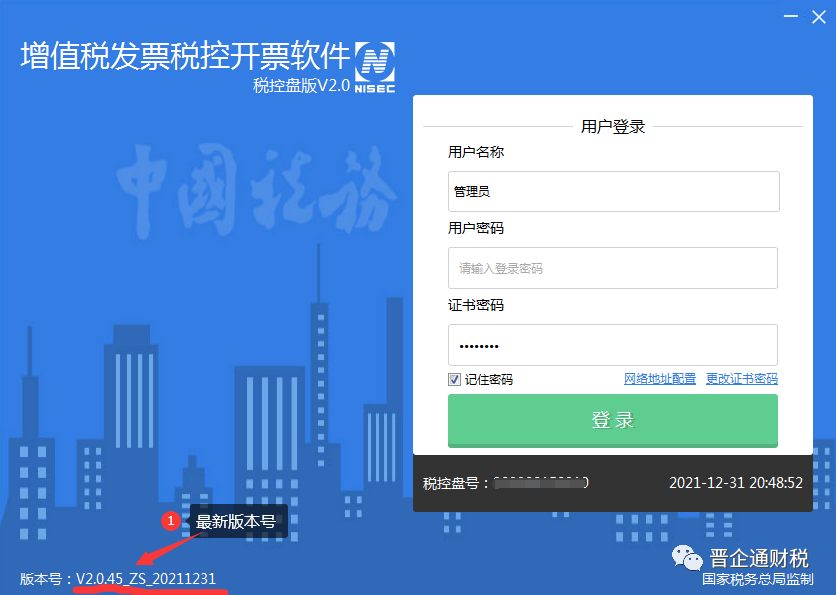Click the 增值税发票税控开票软件 title

tap(185, 56)
